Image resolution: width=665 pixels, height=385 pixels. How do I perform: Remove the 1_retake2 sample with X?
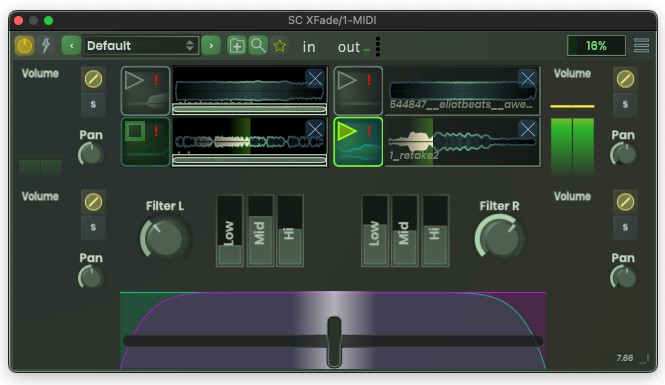click(528, 129)
